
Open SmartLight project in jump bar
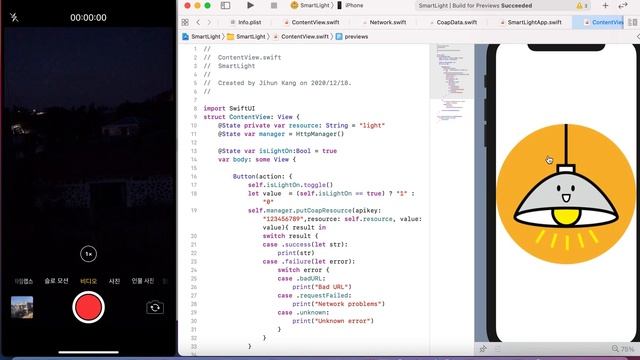[x=201, y=37]
